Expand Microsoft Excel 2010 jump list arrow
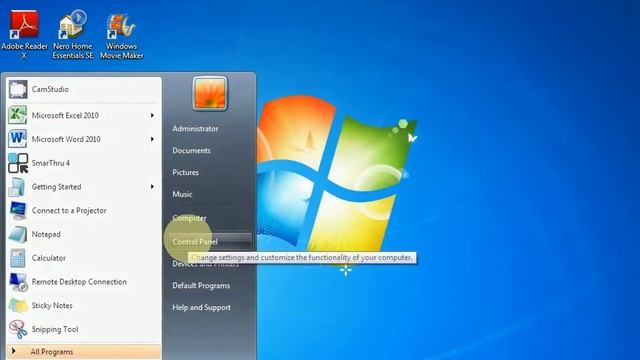 coord(152,116)
